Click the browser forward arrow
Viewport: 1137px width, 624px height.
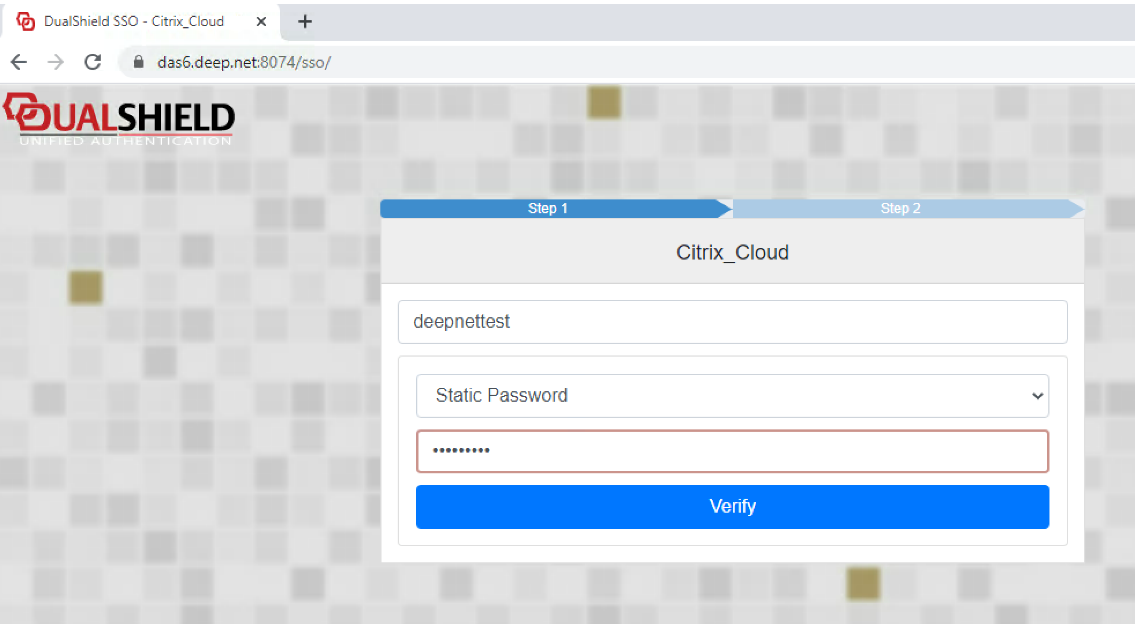[55, 62]
